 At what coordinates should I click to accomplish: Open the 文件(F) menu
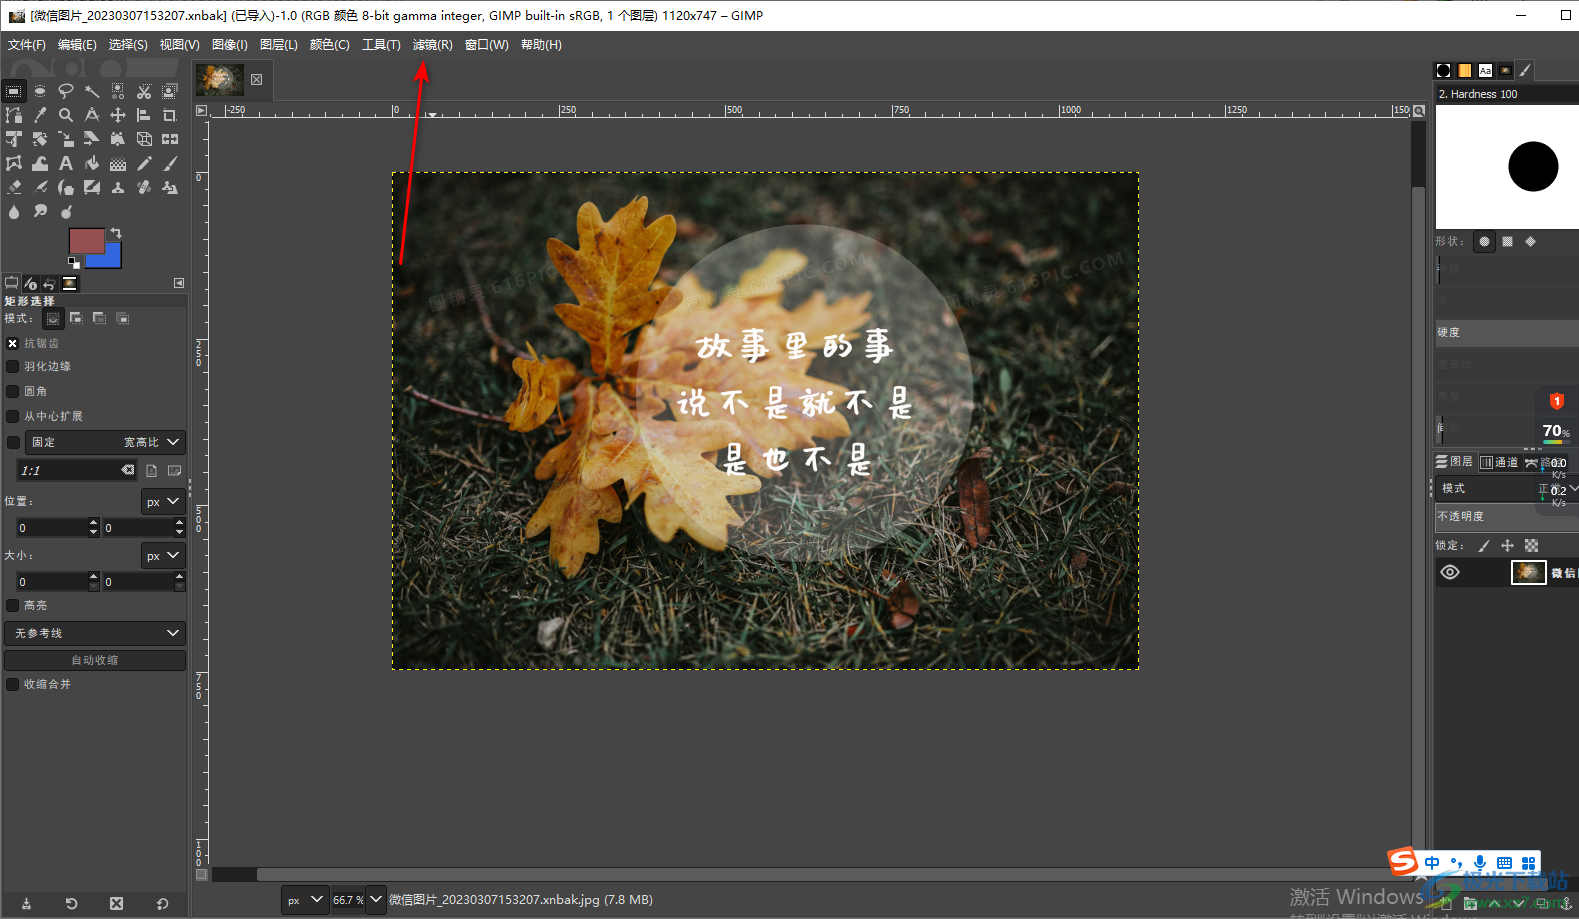[27, 45]
